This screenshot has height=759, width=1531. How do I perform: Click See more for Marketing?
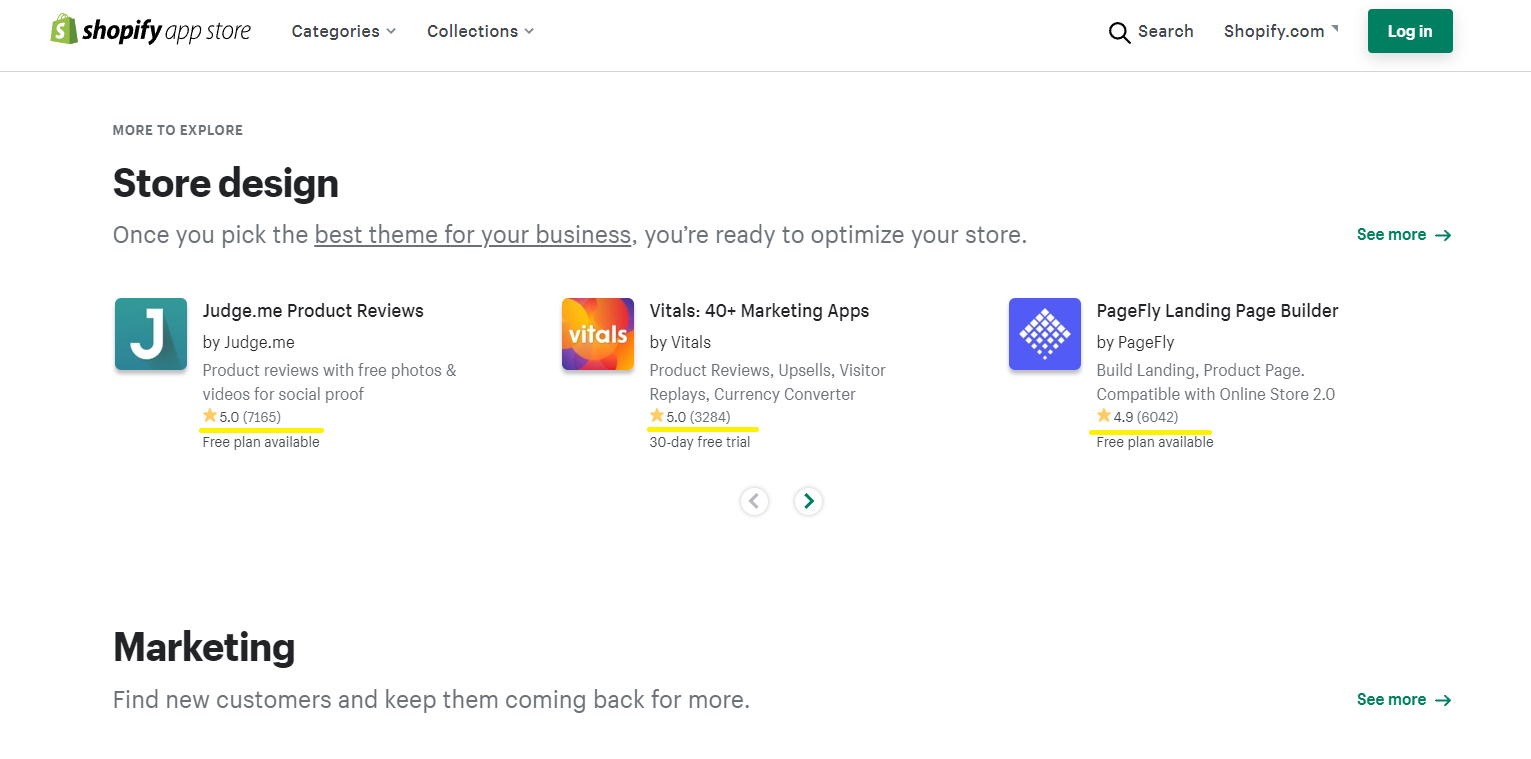(1404, 700)
